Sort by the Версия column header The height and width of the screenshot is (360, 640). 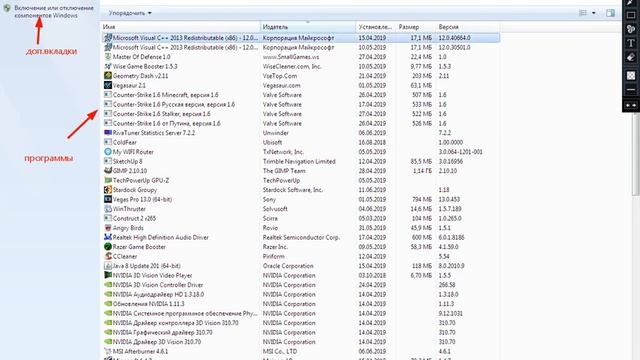(468, 27)
